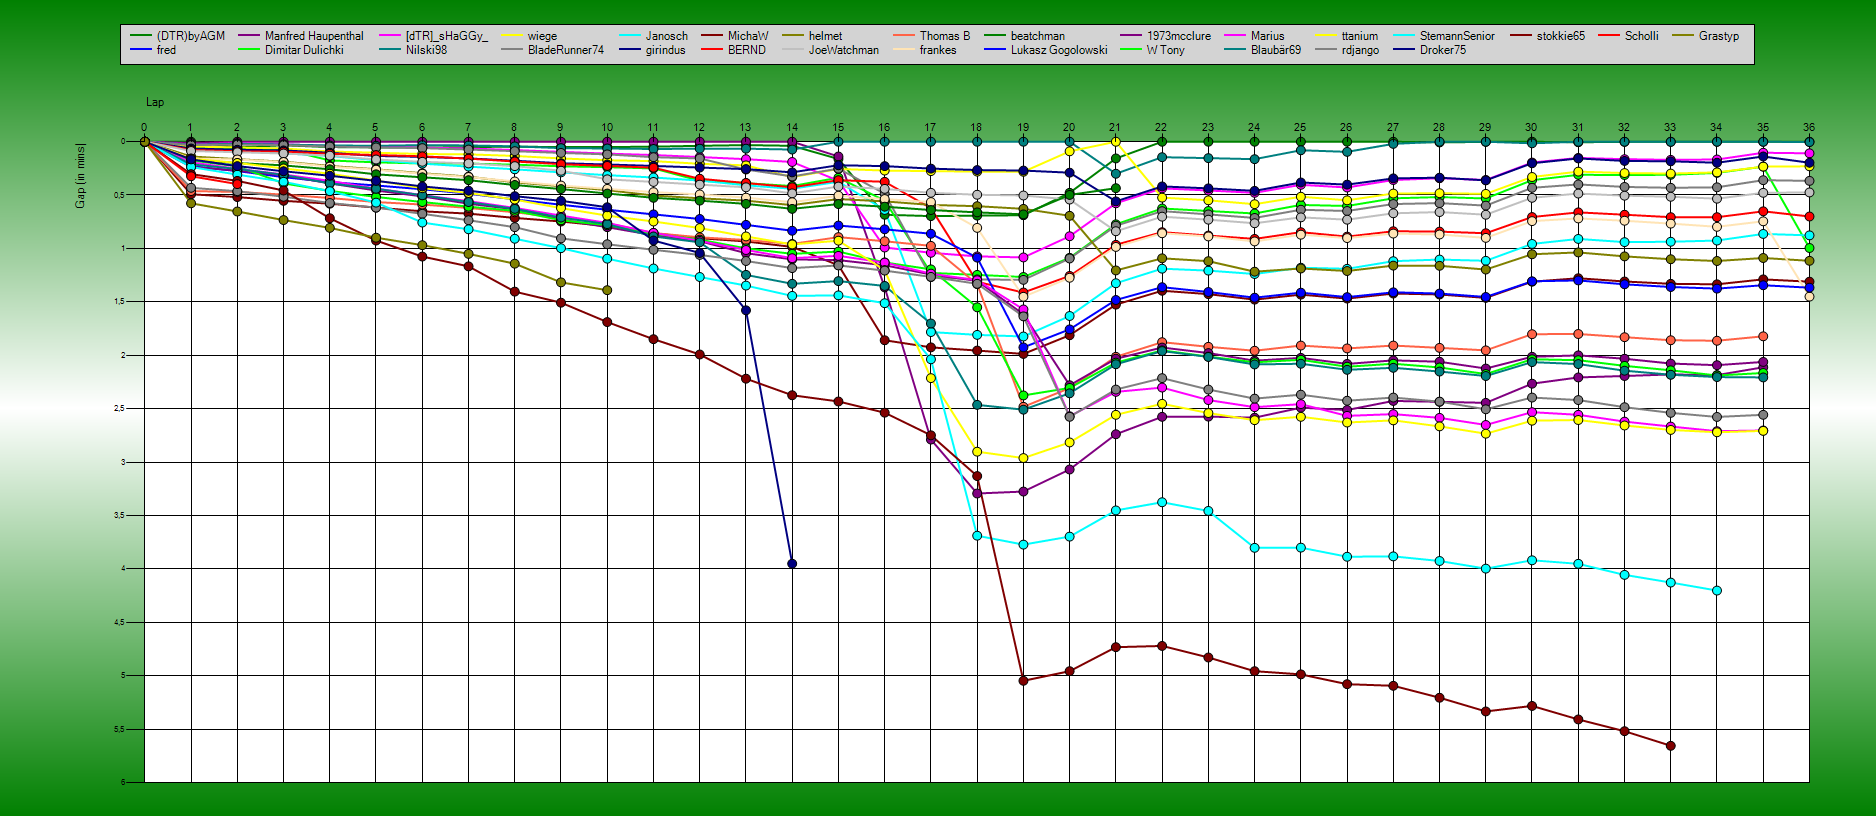Click the final cyan marker at lap 34
Viewport: 1876px width, 816px height.
coord(1717,591)
